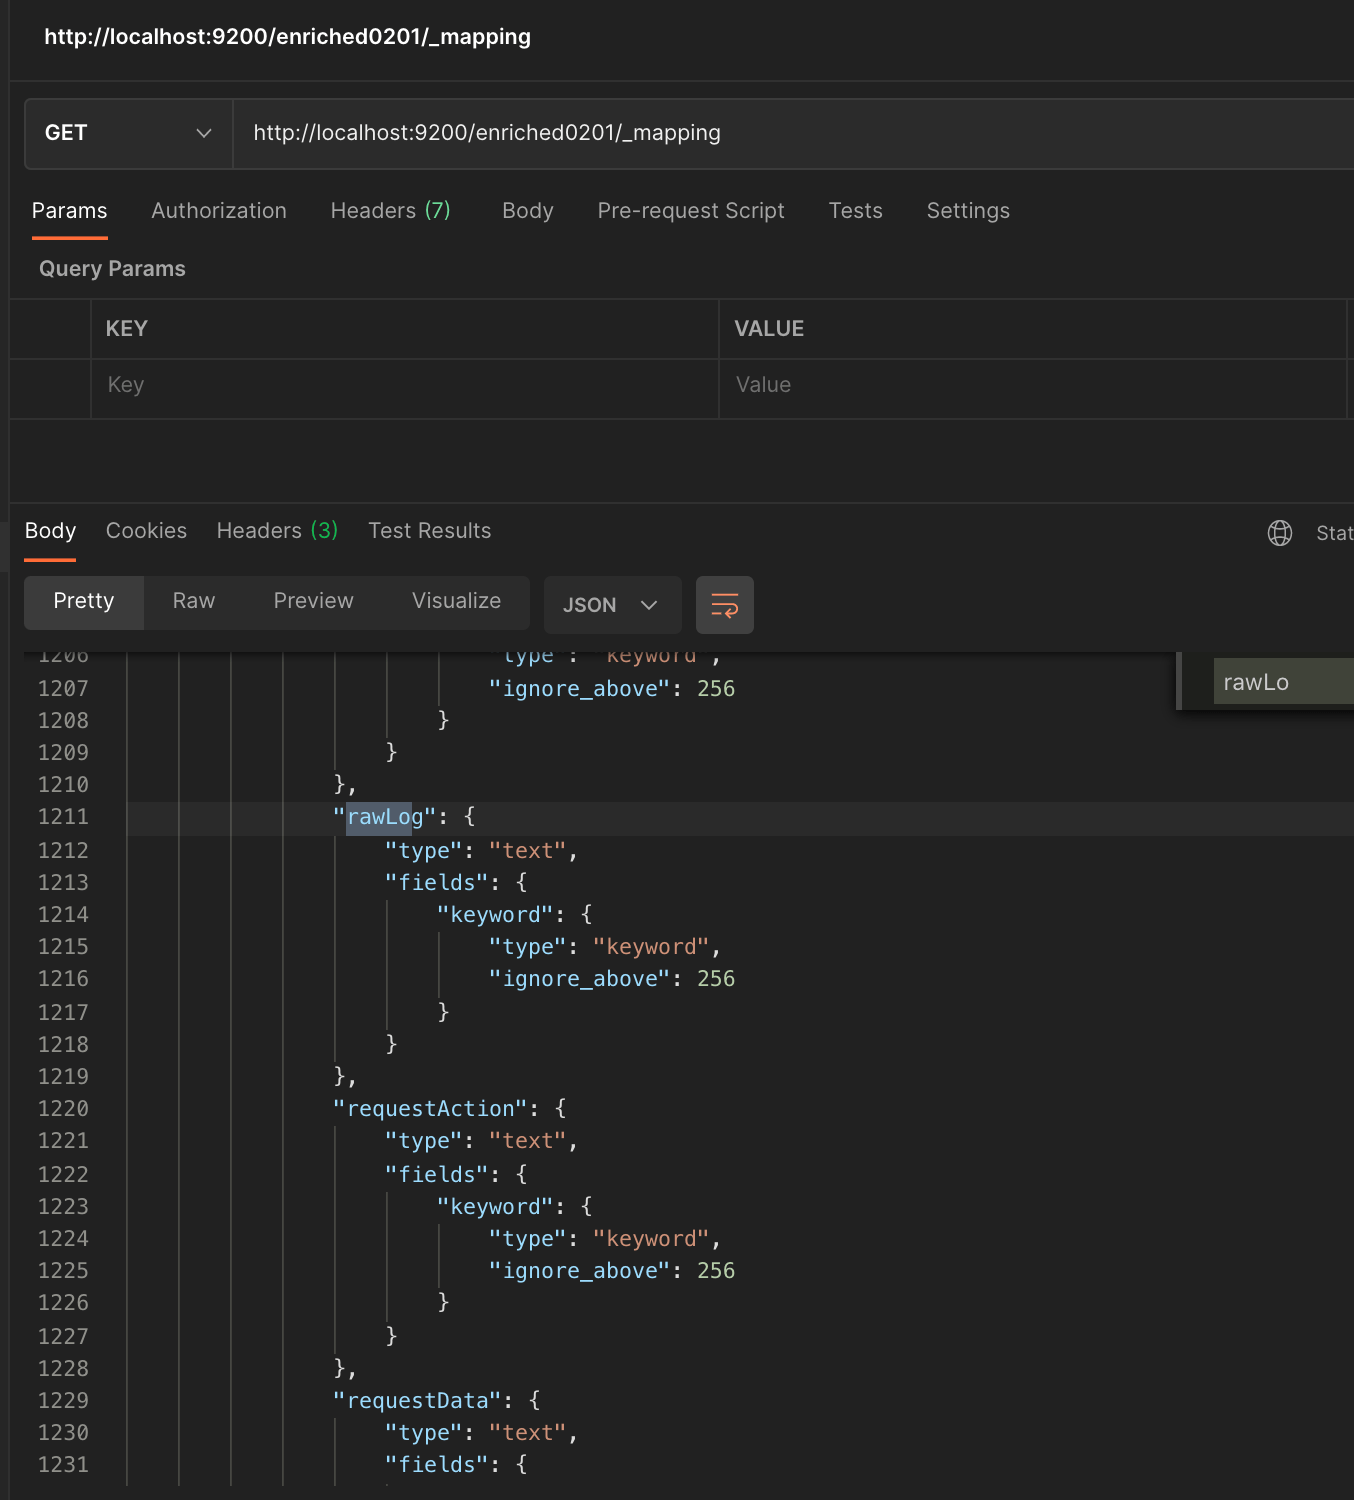Open the Pre-request Script tab
1354x1500 pixels.
[x=691, y=211]
